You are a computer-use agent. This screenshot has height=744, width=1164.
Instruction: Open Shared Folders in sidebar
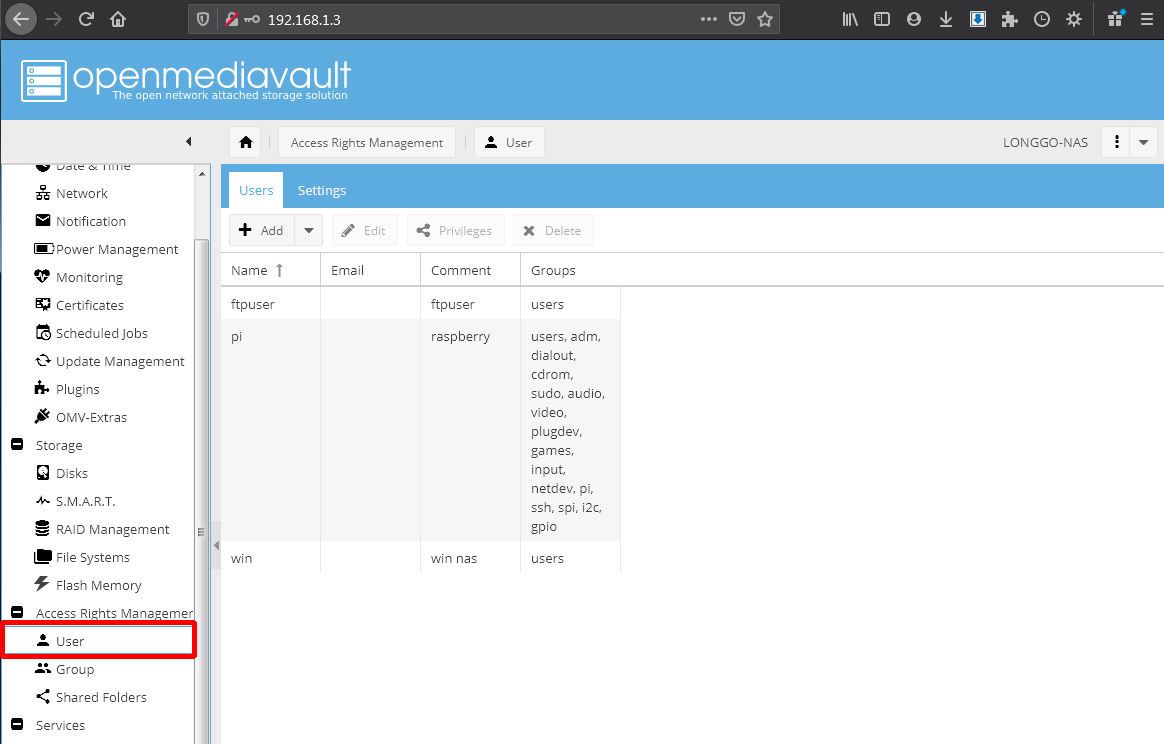(101, 697)
